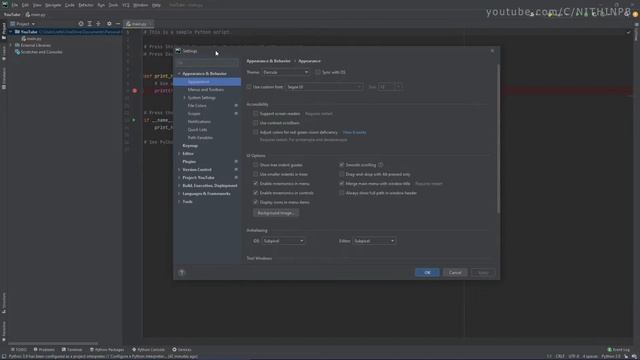Click the project-level marker icon beside Project: YouTube
This screenshot has height=360, width=640.
tap(236, 178)
